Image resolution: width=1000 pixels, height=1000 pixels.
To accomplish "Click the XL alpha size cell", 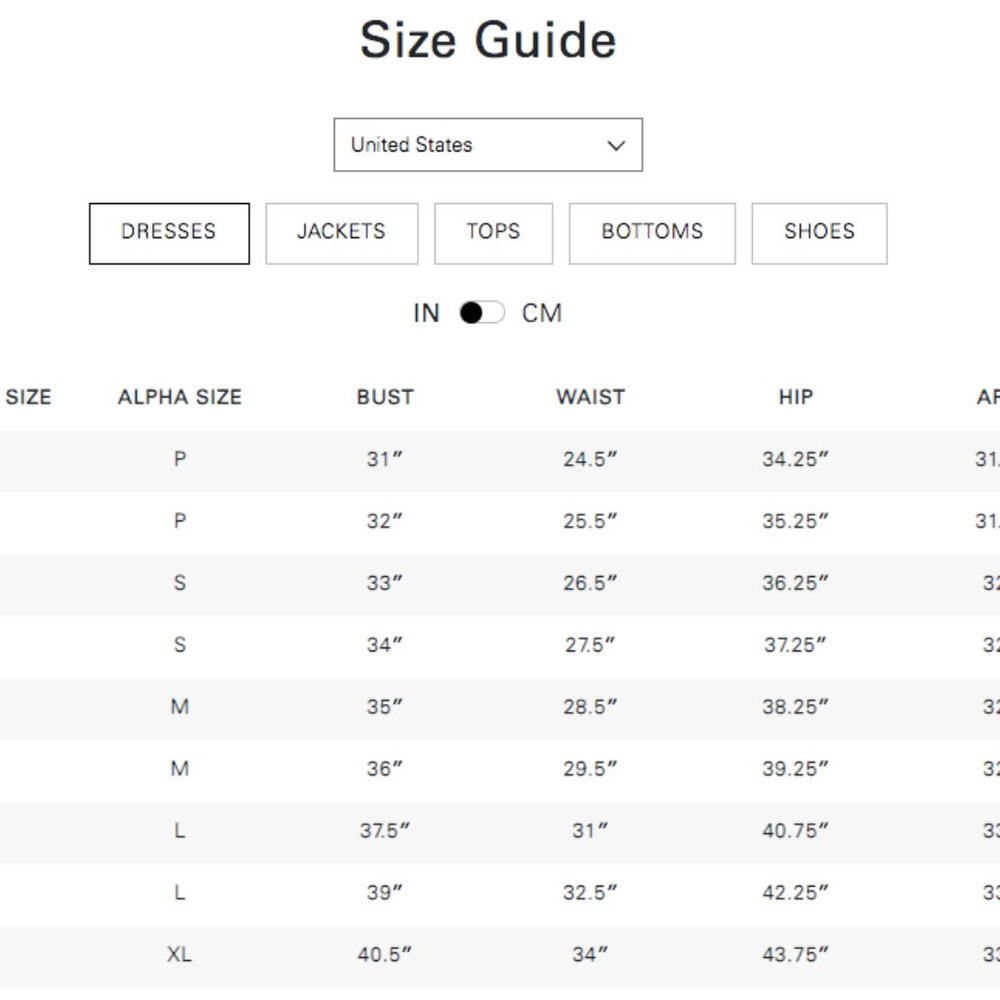I will click(x=179, y=954).
